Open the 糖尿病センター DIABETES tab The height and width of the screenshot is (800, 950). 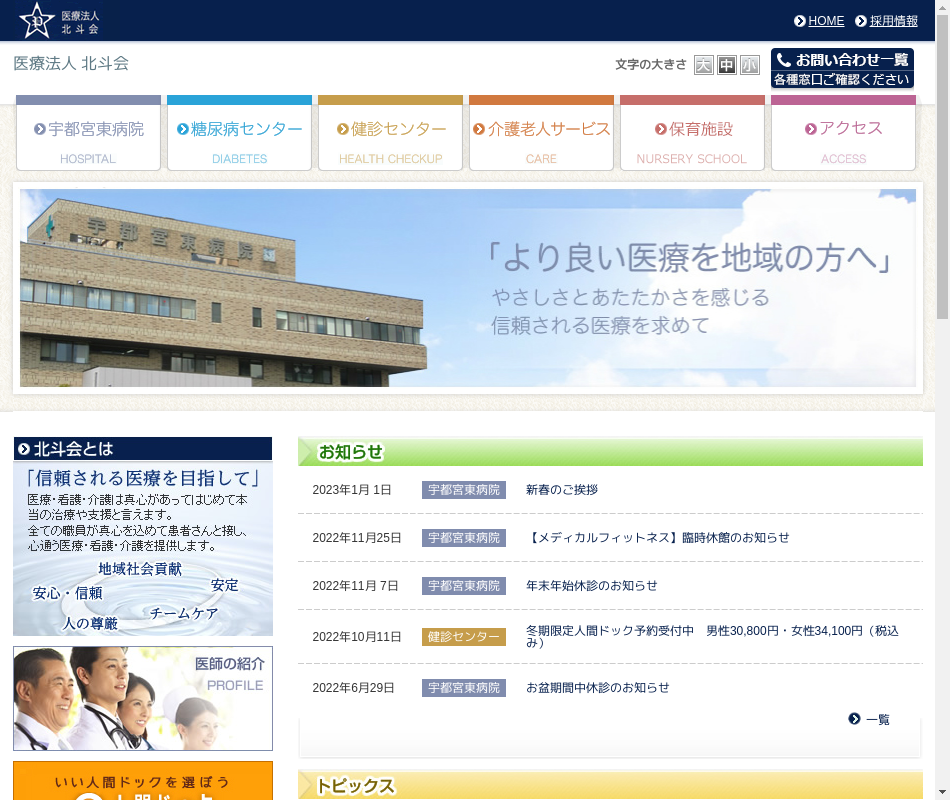[x=239, y=134]
